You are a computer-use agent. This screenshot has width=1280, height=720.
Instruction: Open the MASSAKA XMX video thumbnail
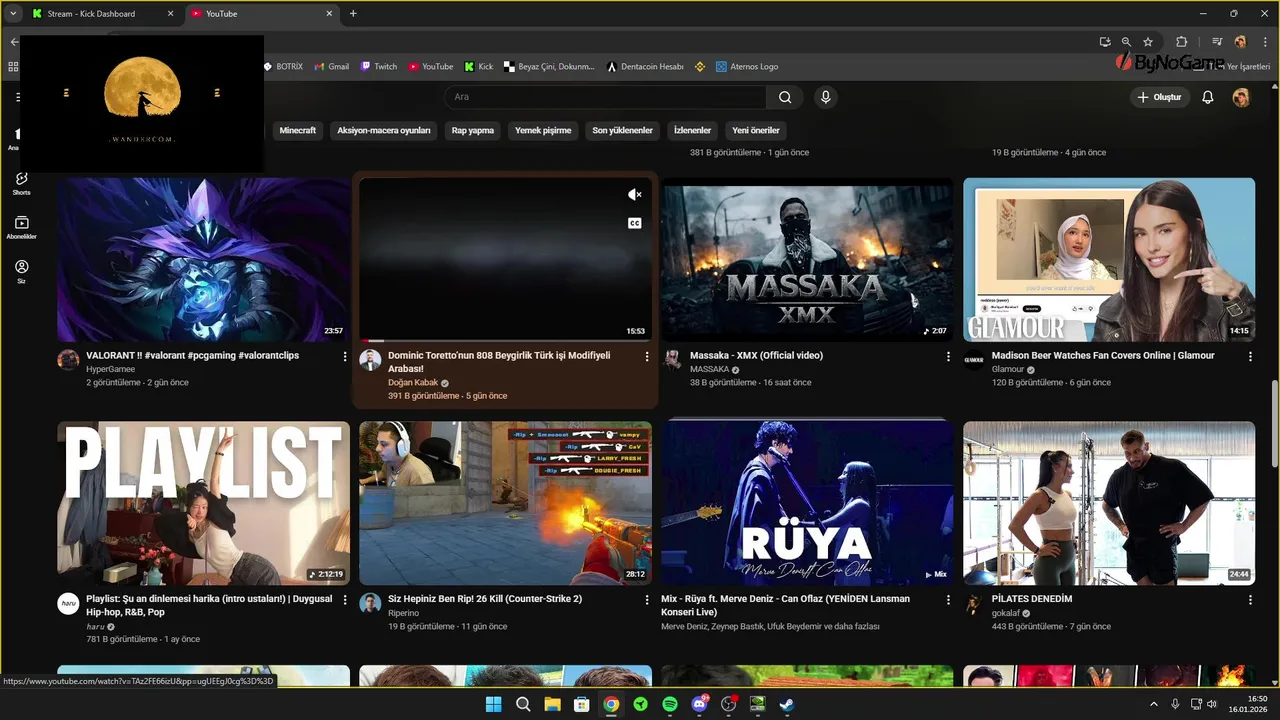tap(807, 260)
